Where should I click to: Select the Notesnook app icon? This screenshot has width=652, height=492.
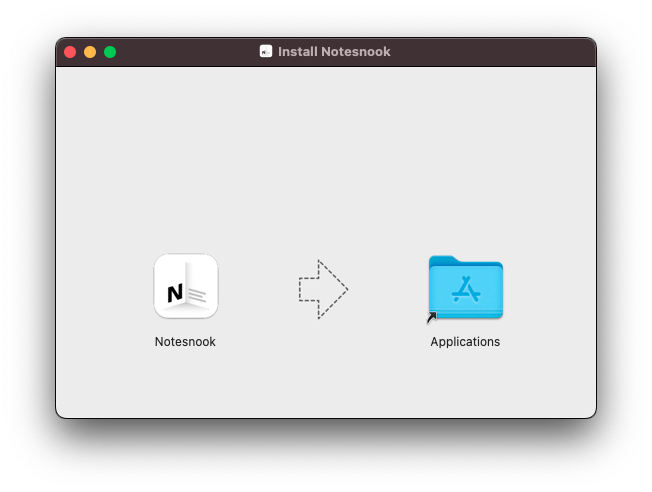[x=185, y=286]
